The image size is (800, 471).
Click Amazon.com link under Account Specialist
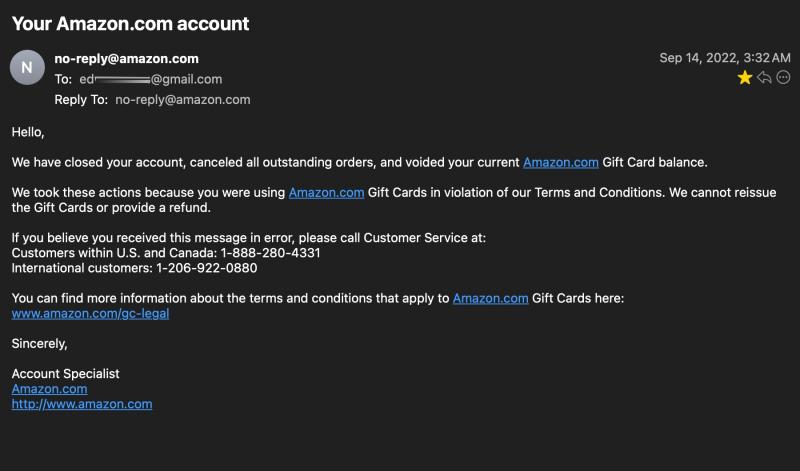pos(49,389)
